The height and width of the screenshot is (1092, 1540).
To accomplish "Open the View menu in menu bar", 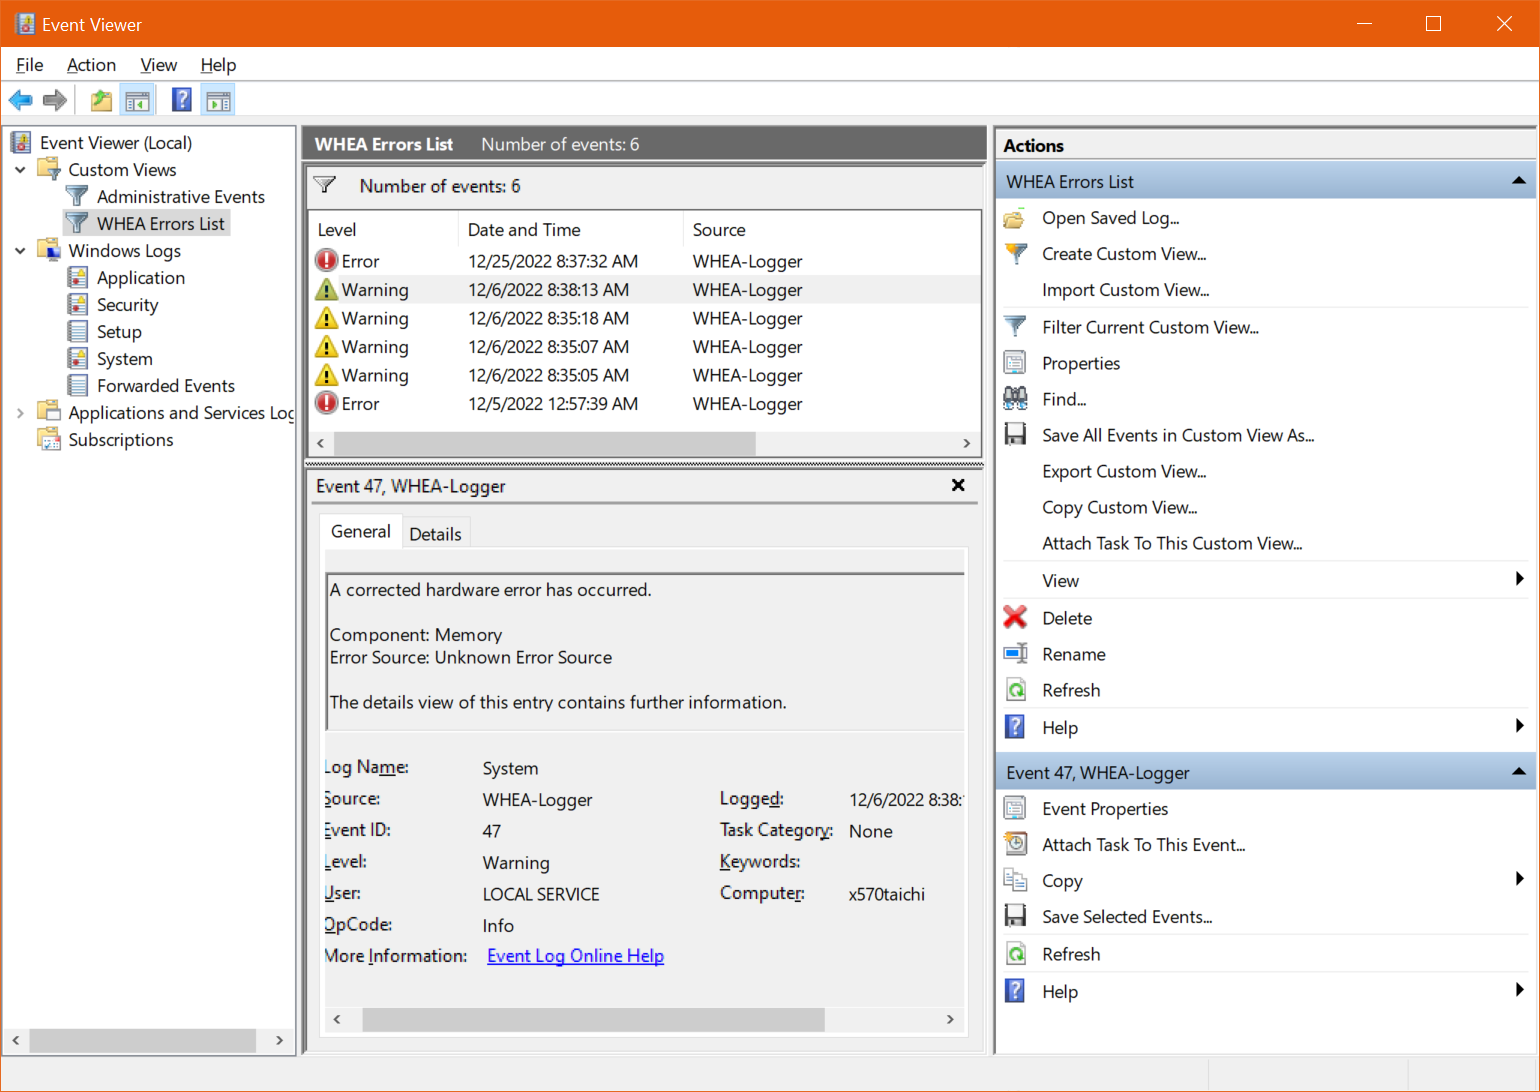I will coord(158,65).
